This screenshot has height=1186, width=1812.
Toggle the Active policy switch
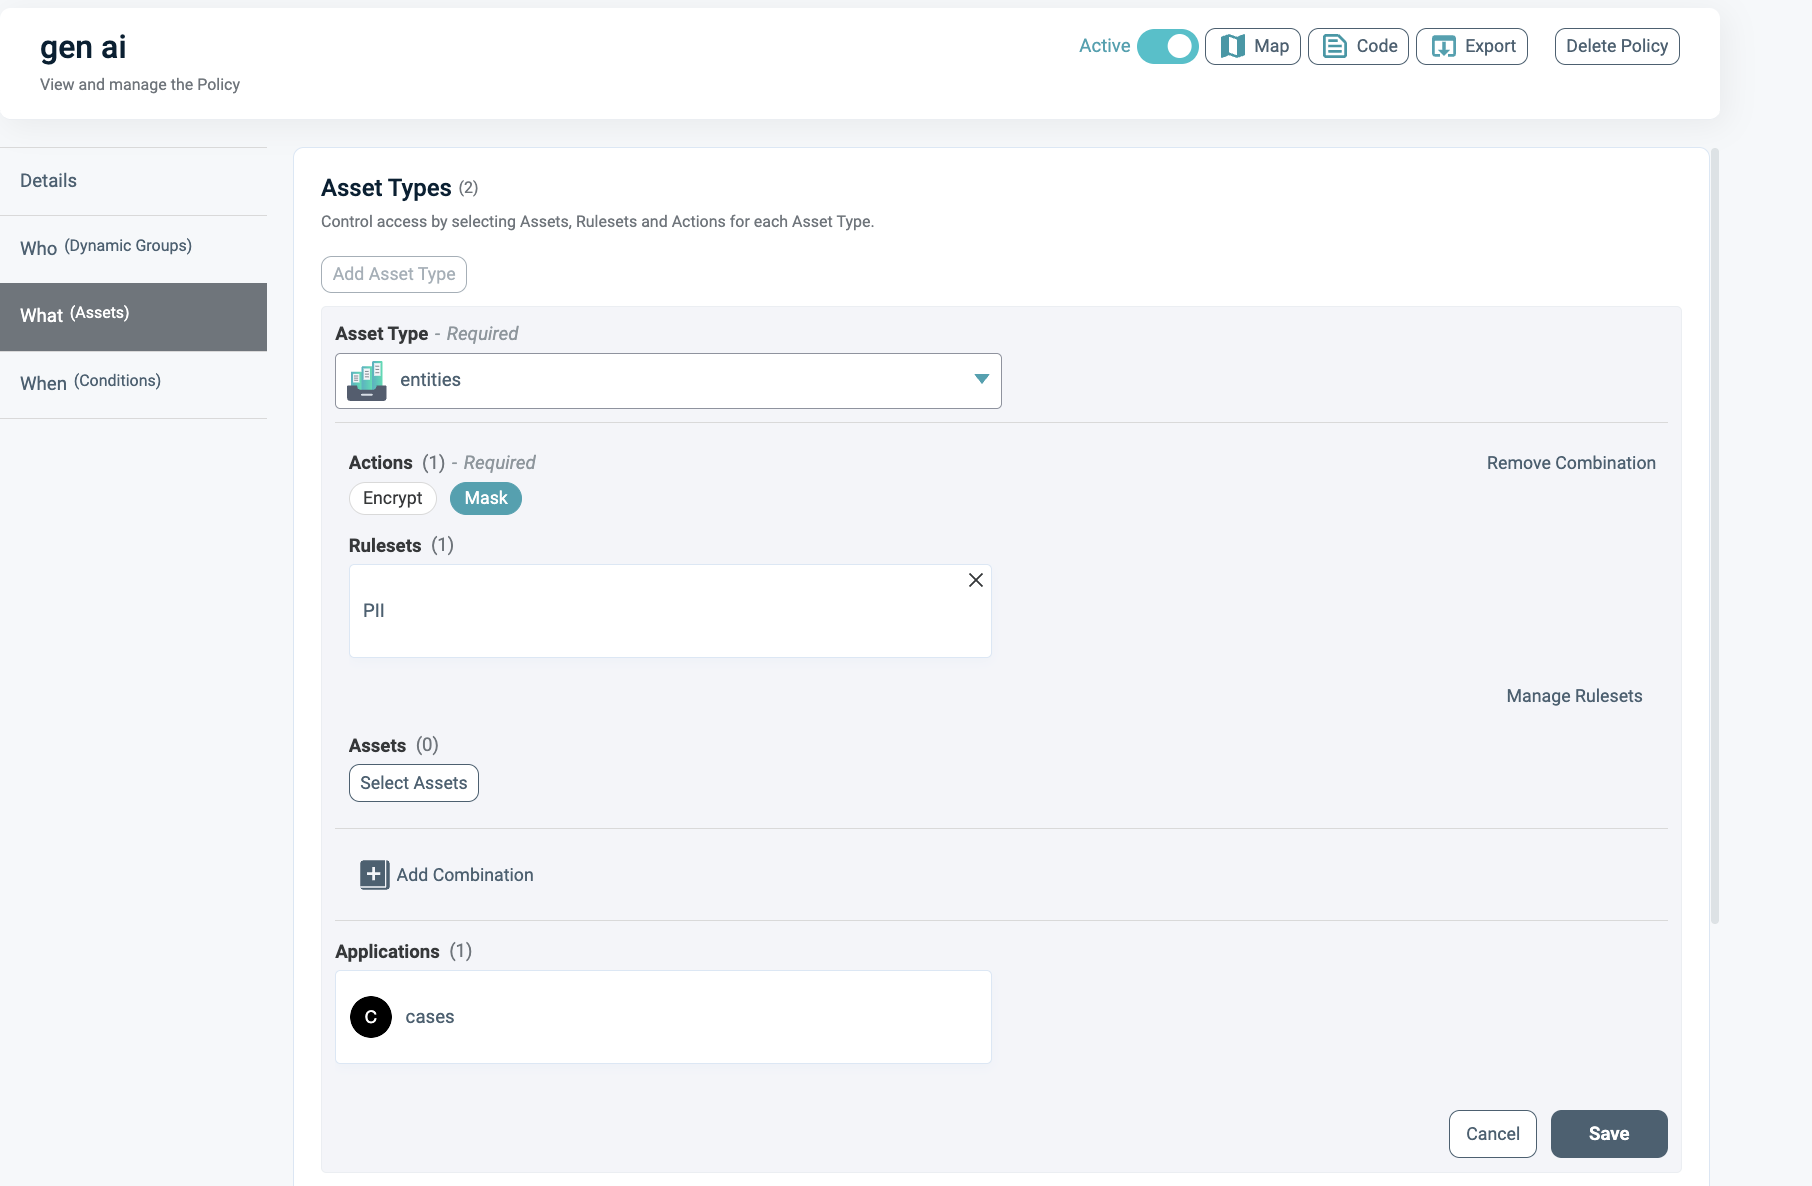(1168, 46)
